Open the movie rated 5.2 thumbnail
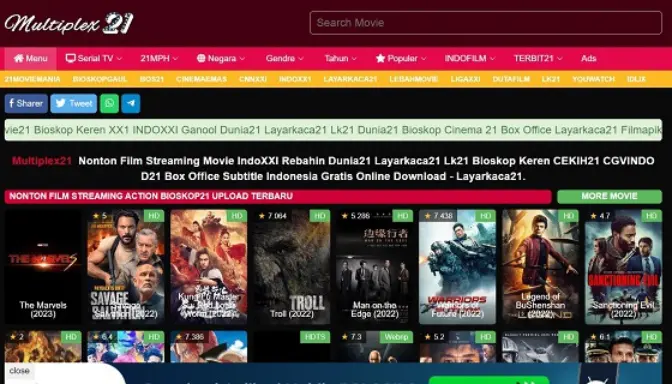Viewport: 672px width, 384px height. click(457, 346)
